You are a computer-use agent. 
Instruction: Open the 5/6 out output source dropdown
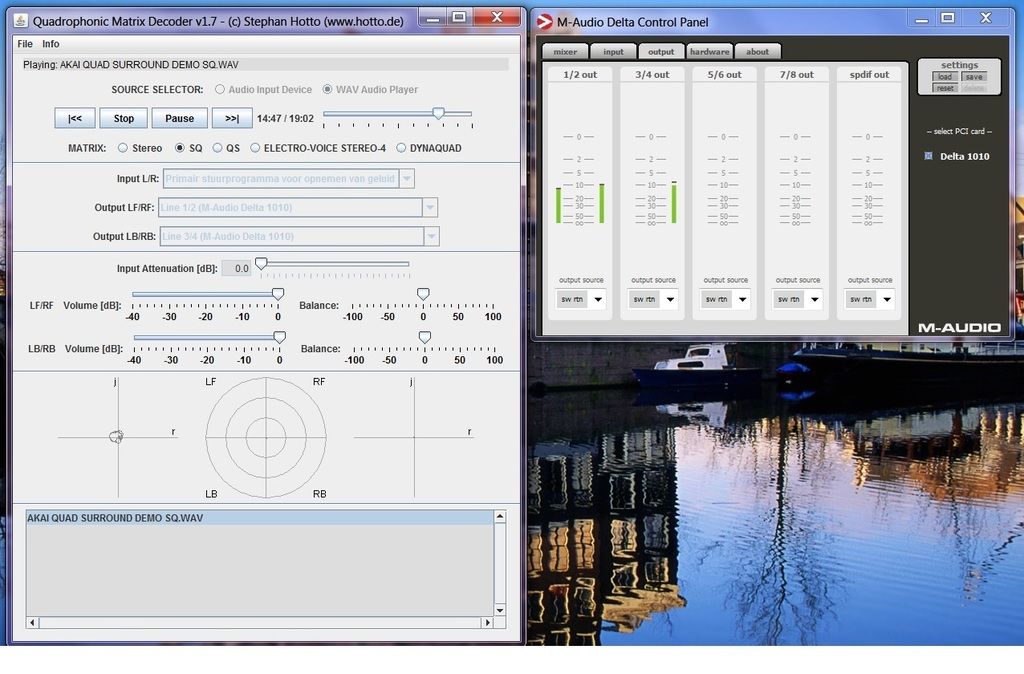pyautogui.click(x=743, y=300)
